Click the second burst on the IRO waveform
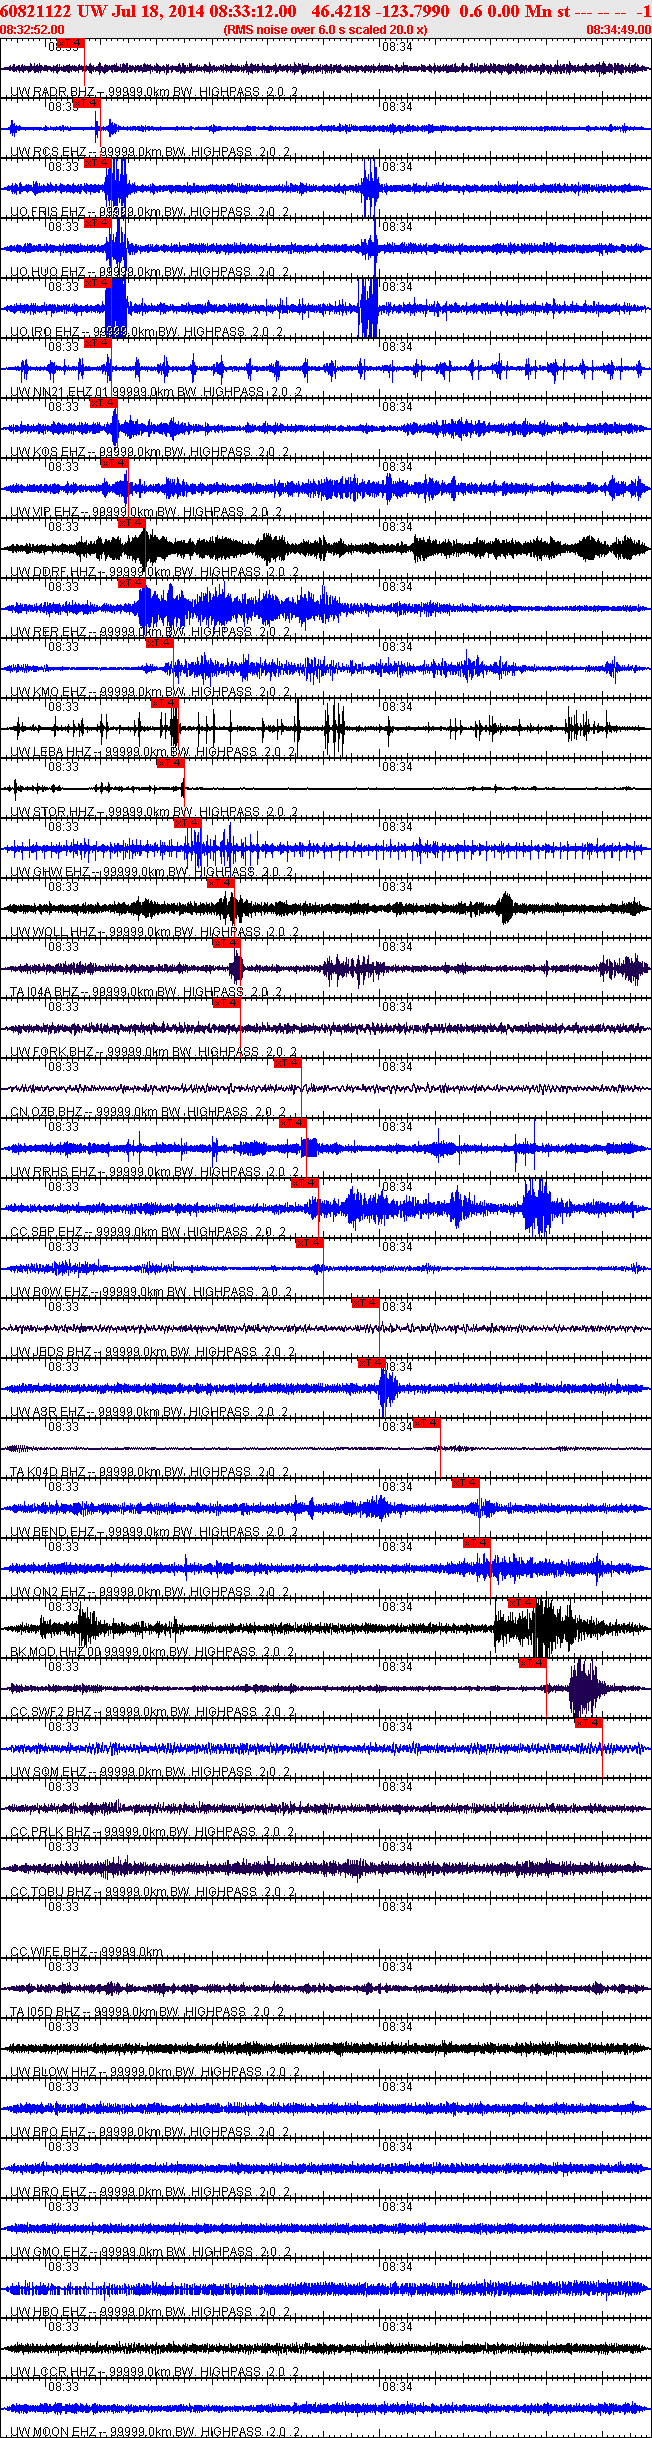The height and width of the screenshot is (2438, 652). pyautogui.click(x=369, y=308)
